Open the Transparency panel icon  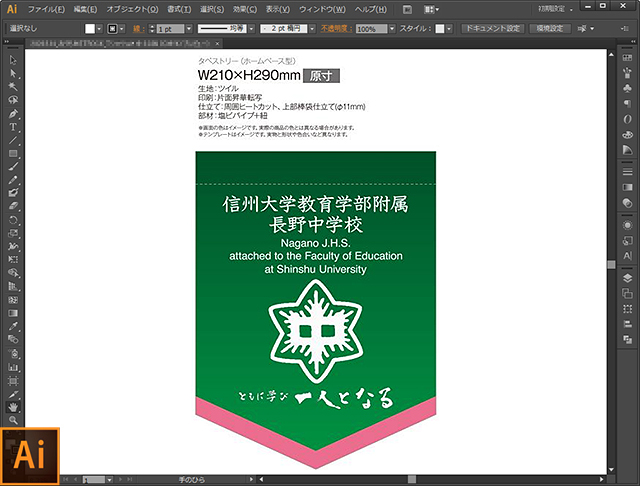point(627,203)
